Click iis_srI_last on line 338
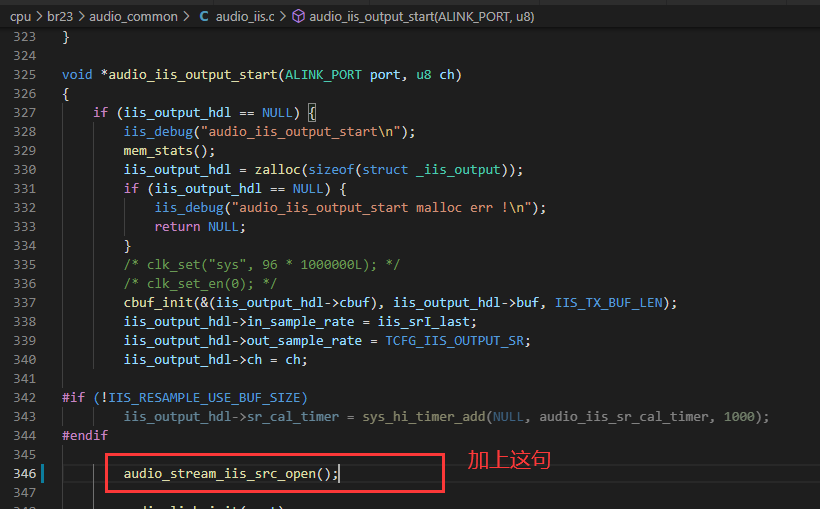 [x=424, y=322]
